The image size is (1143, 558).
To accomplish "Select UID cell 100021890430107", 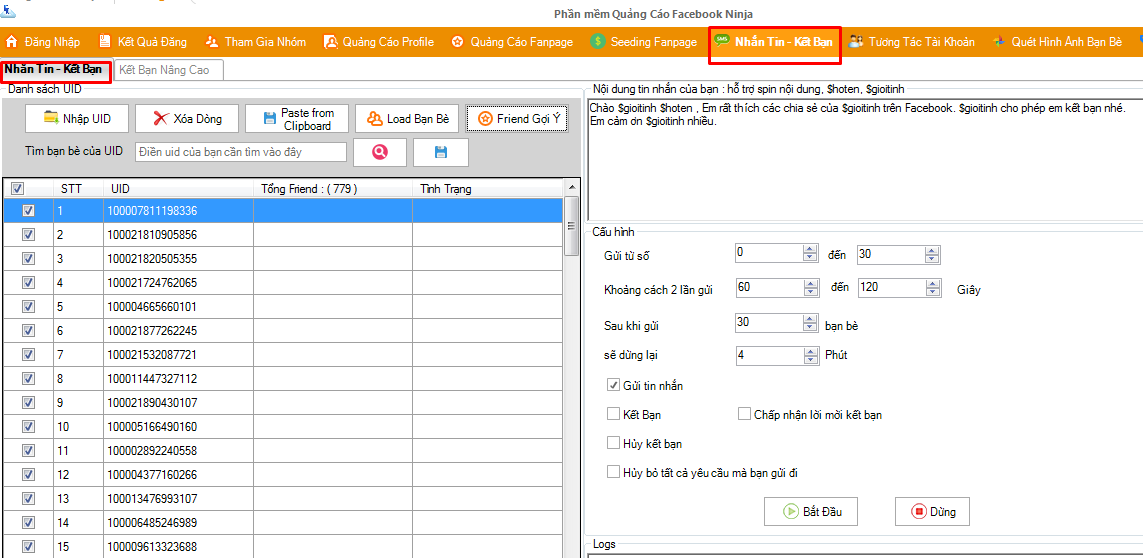I will (179, 403).
